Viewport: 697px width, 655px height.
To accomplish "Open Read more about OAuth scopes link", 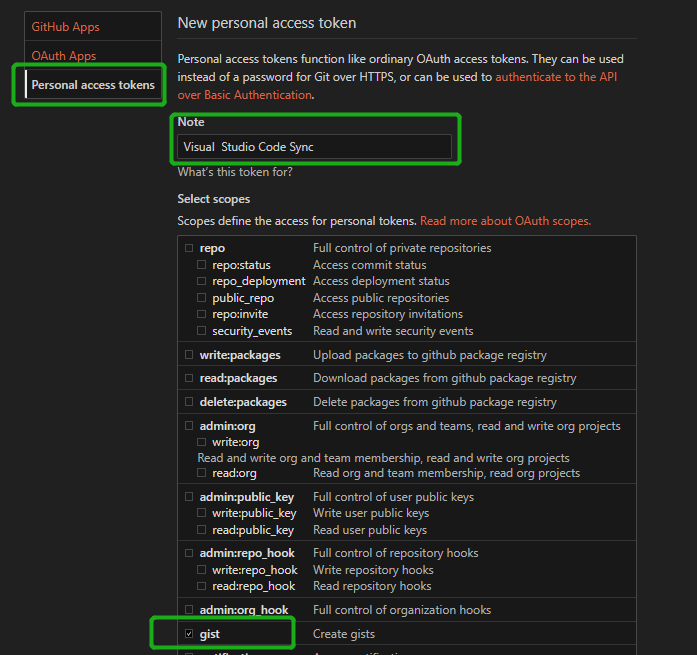I will pyautogui.click(x=505, y=221).
